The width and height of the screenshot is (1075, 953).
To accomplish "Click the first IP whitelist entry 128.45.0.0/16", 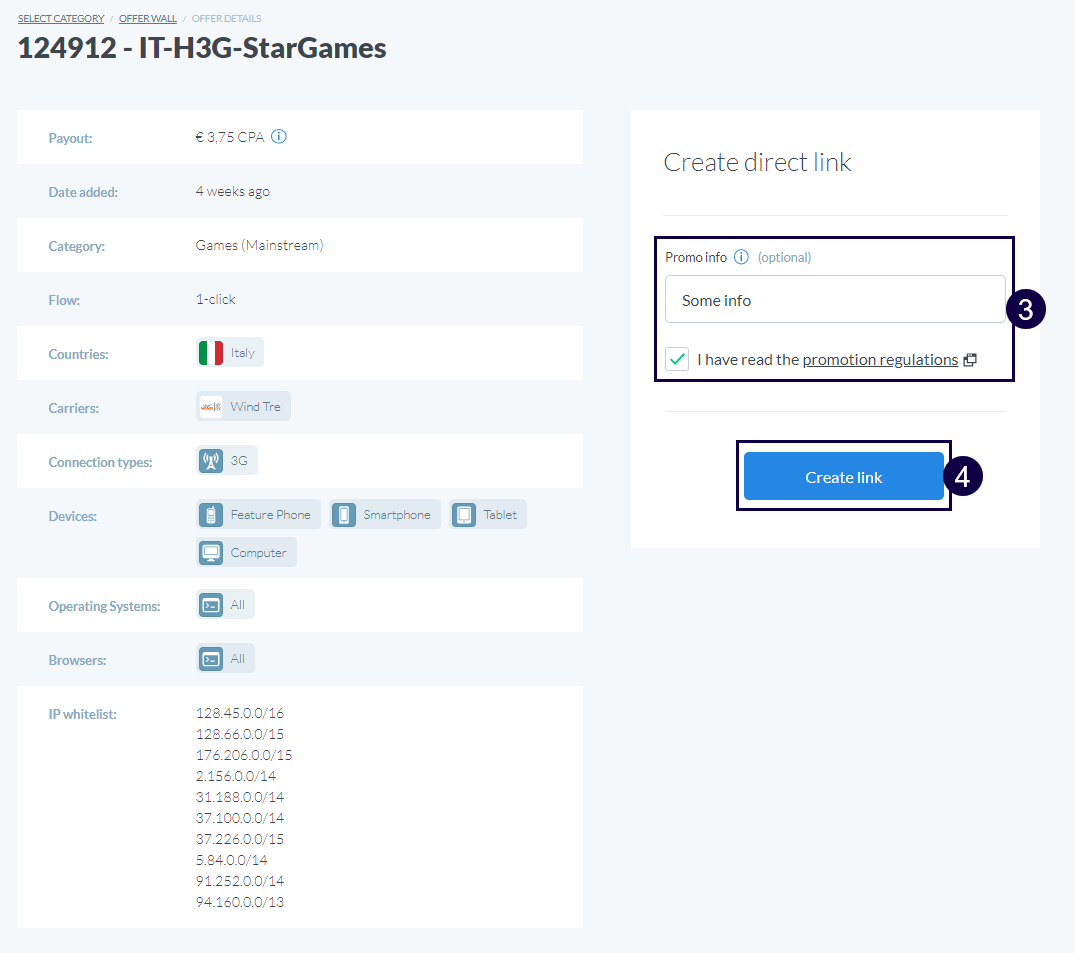I will [x=240, y=713].
